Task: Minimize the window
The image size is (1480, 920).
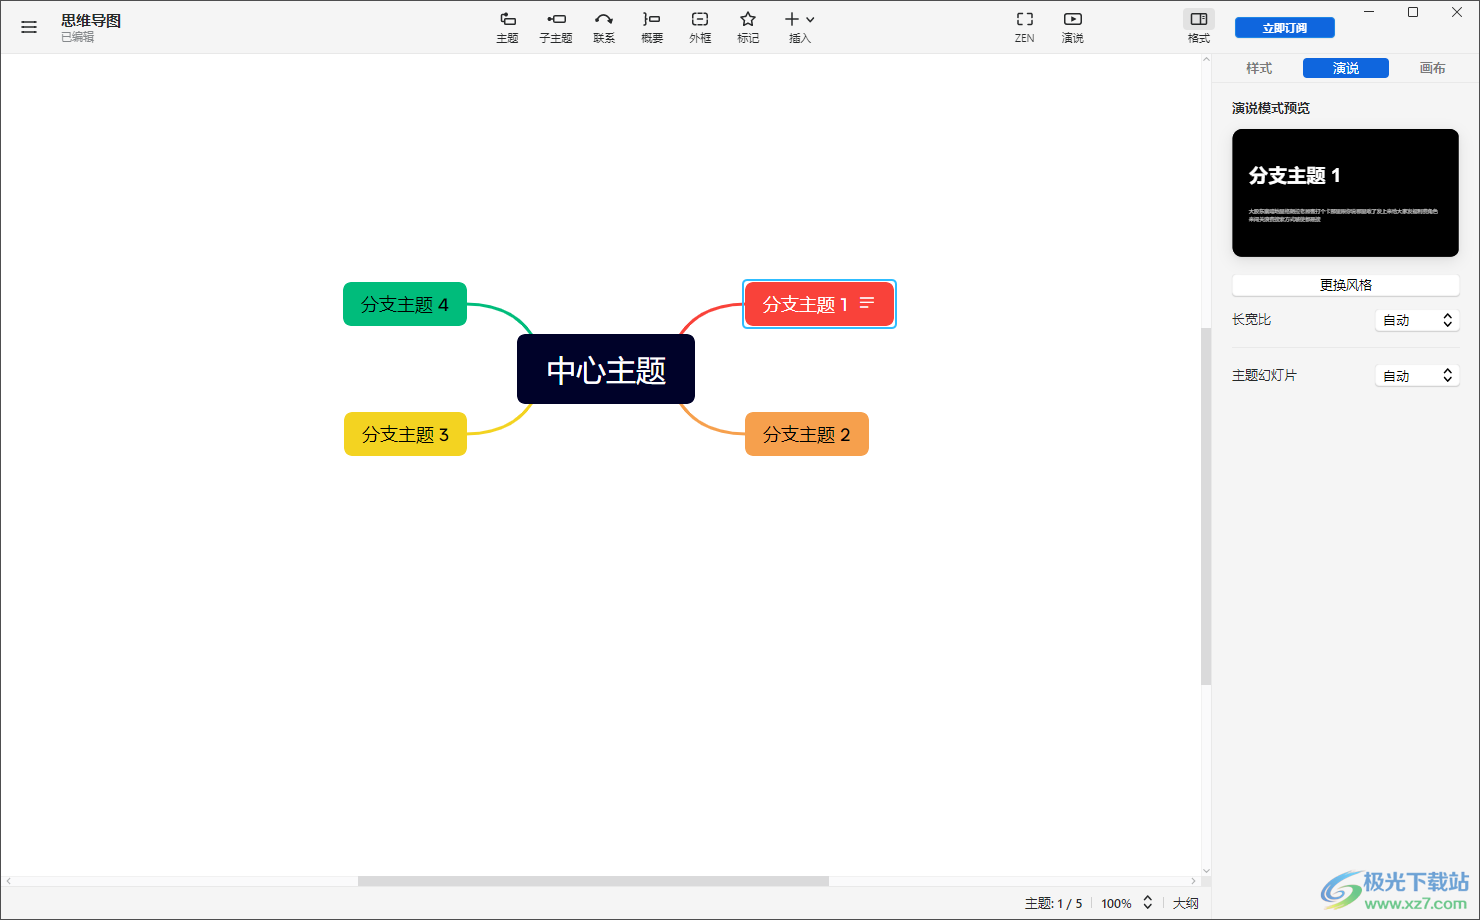Action: (x=1369, y=12)
